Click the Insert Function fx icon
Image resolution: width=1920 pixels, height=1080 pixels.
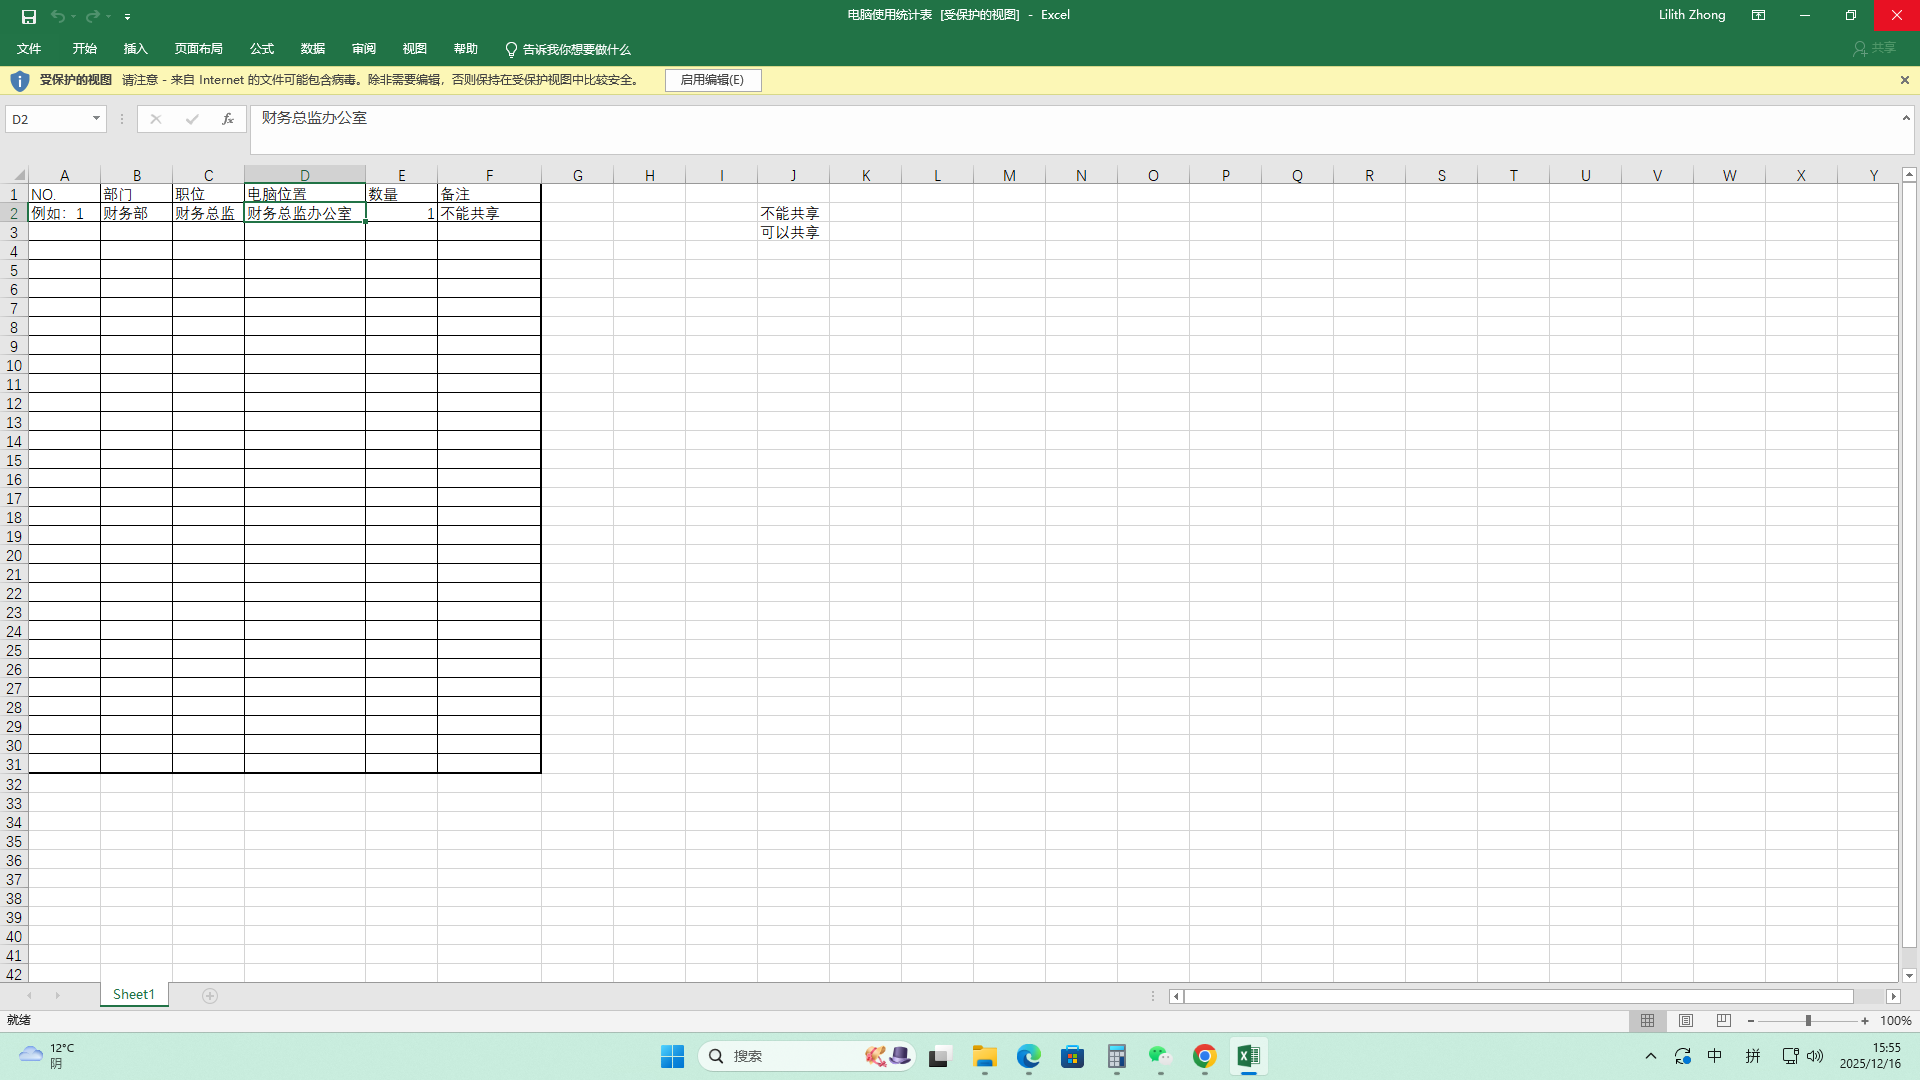pyautogui.click(x=228, y=119)
